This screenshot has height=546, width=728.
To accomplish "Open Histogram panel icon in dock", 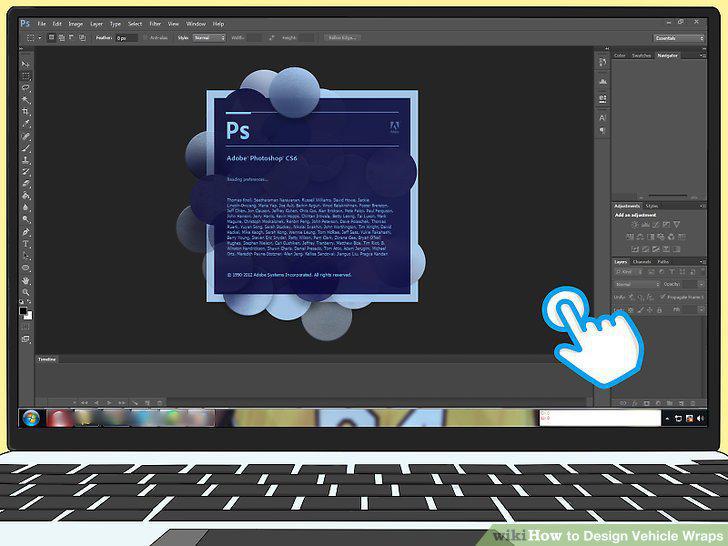I will point(603,82).
